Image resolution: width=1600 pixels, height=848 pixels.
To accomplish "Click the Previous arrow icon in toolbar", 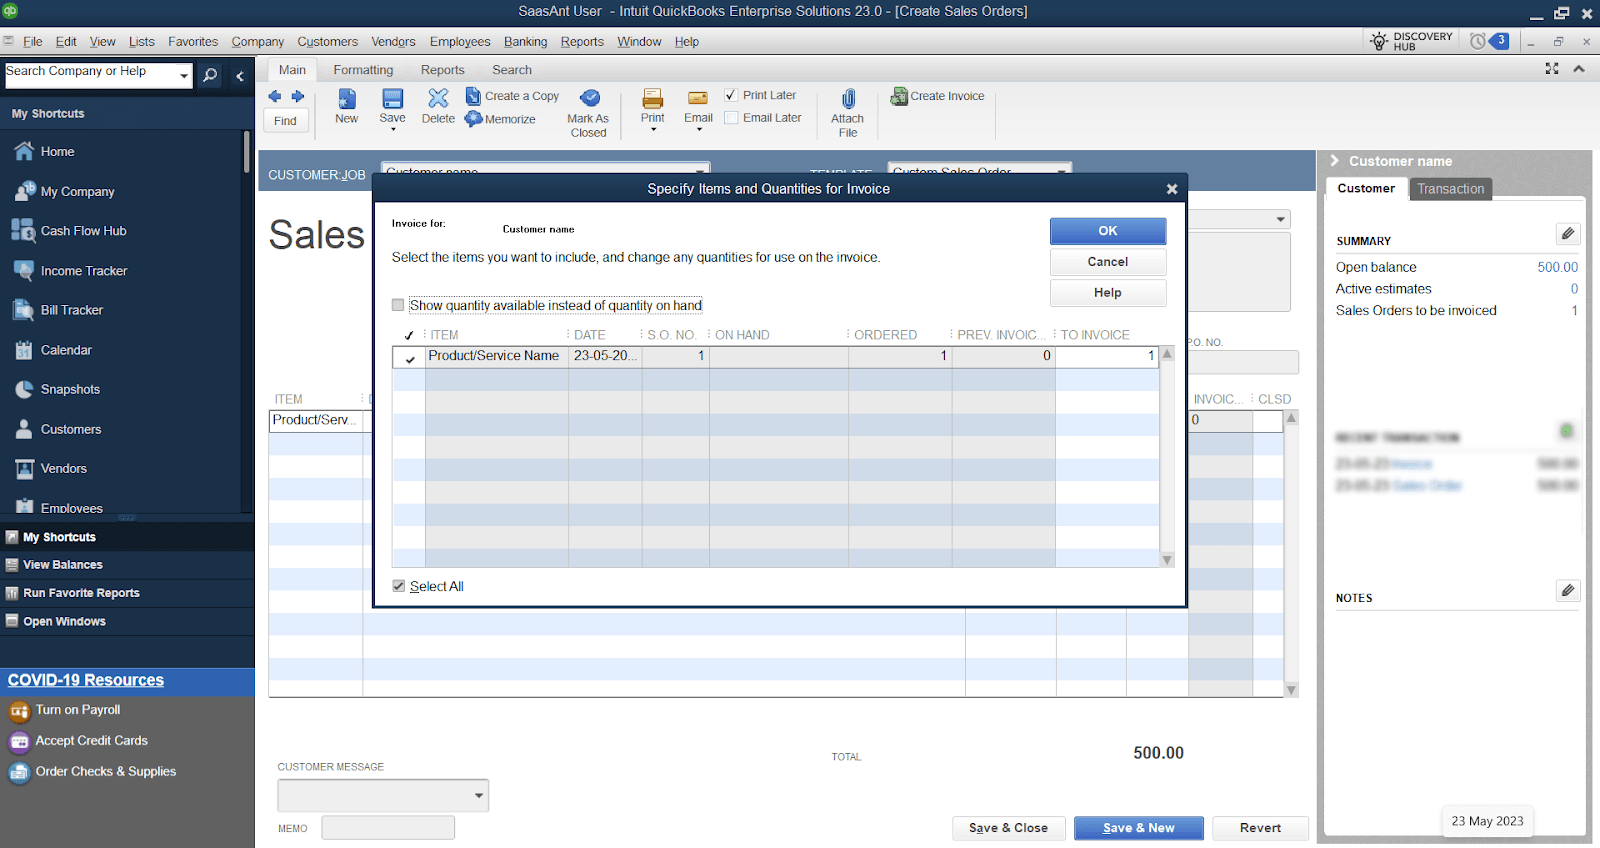I will [x=275, y=96].
